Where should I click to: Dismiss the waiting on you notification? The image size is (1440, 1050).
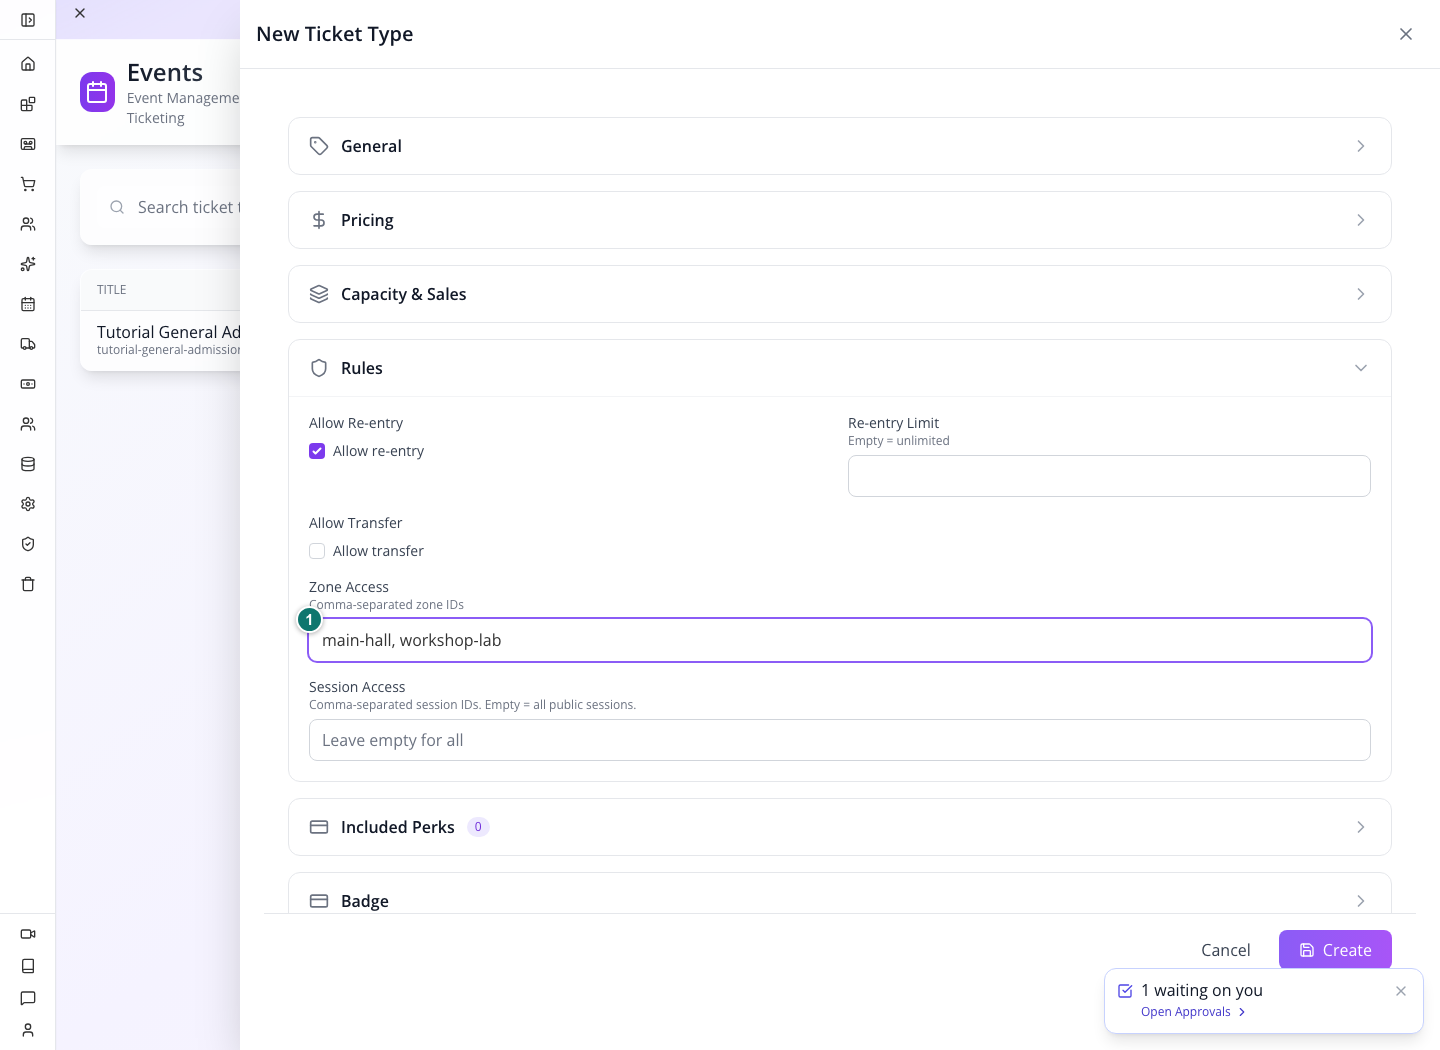coord(1401,991)
